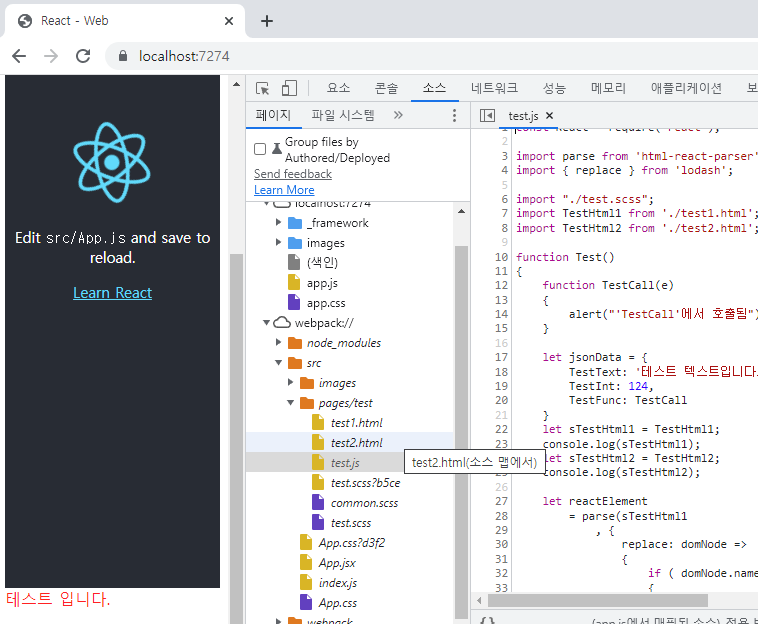
Task: Click the (색인) document icon
Action: click(x=294, y=262)
